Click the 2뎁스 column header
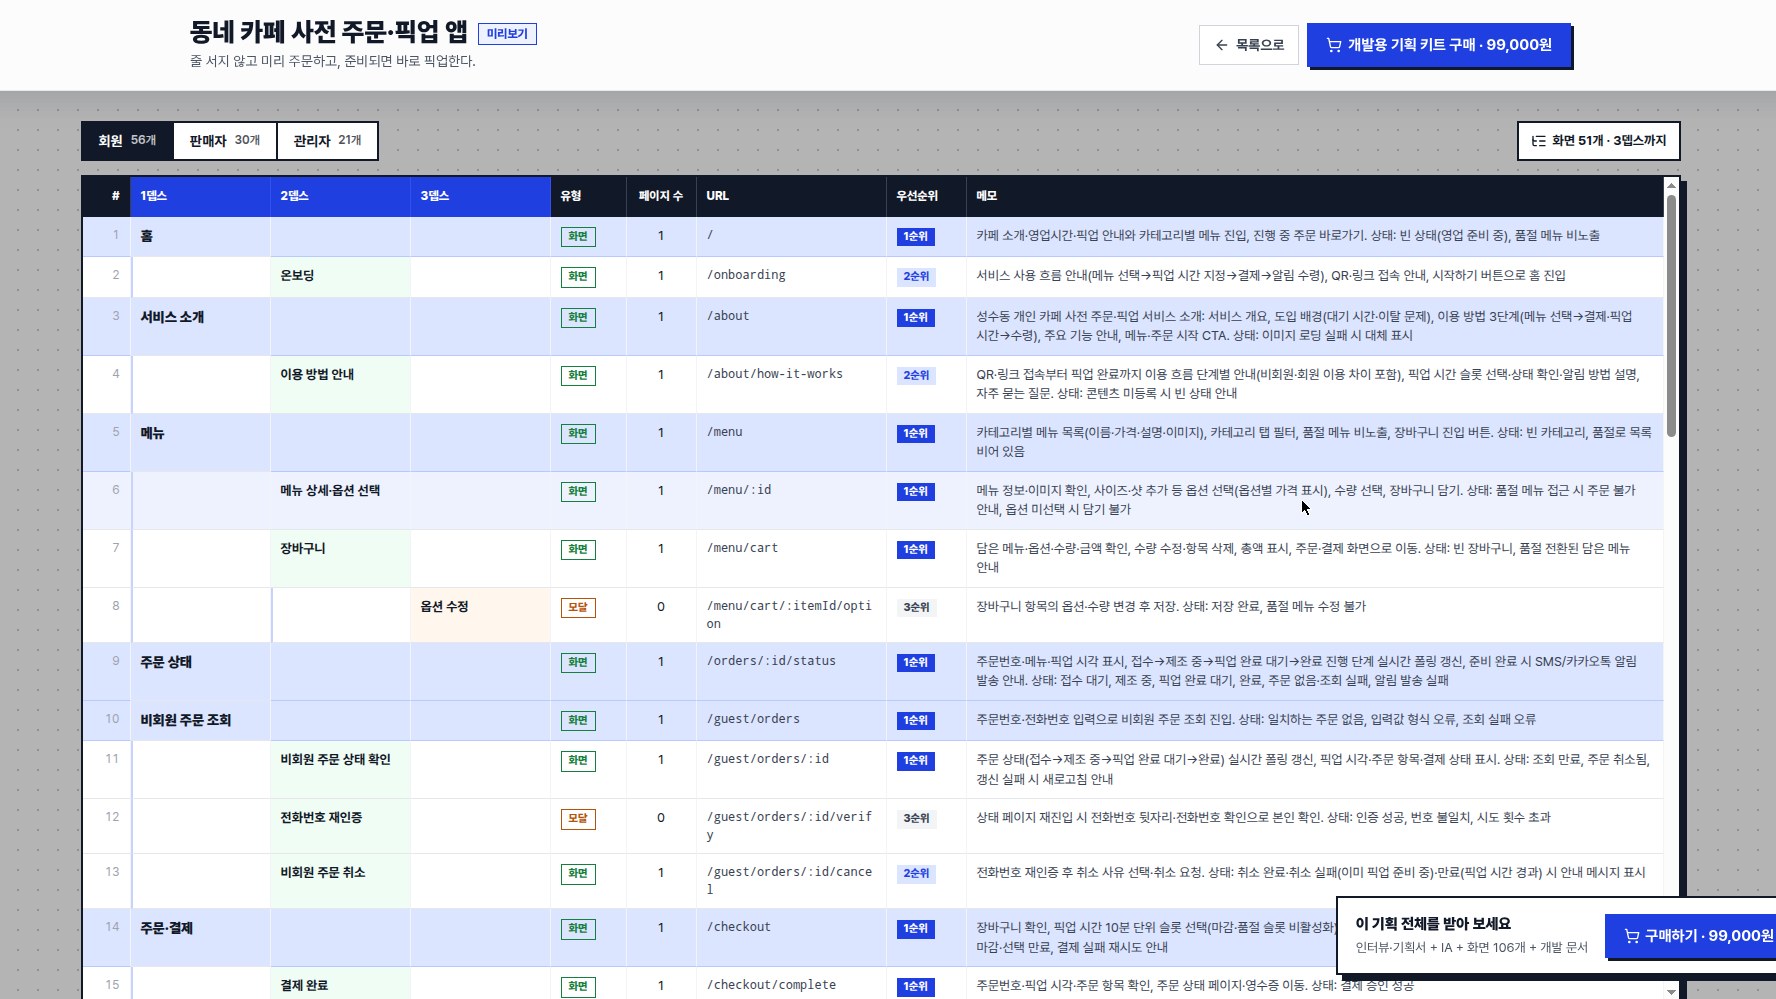1776x999 pixels. (x=340, y=196)
